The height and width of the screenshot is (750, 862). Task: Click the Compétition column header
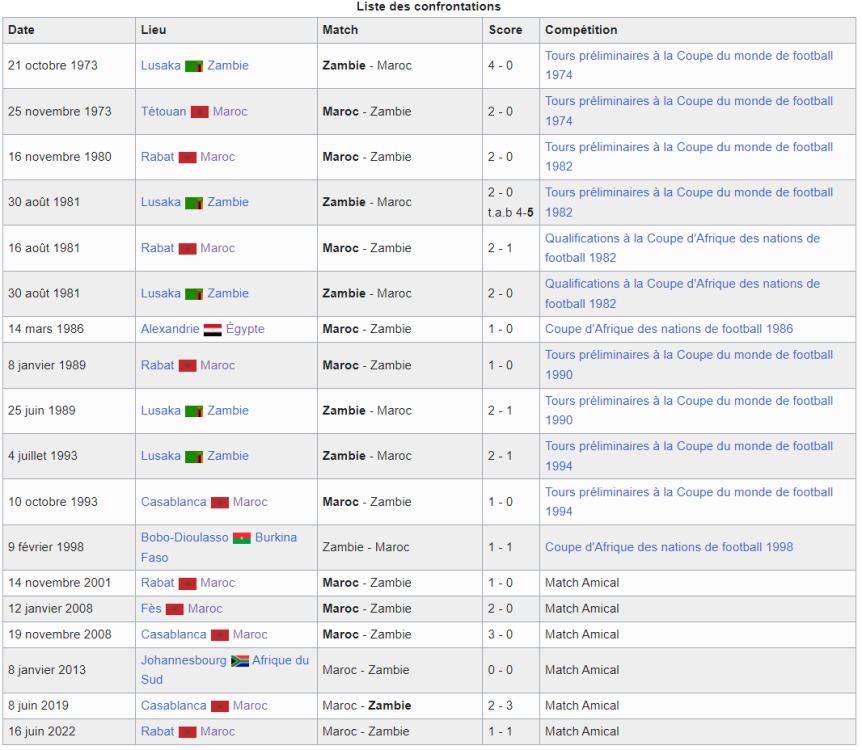[x=581, y=30]
